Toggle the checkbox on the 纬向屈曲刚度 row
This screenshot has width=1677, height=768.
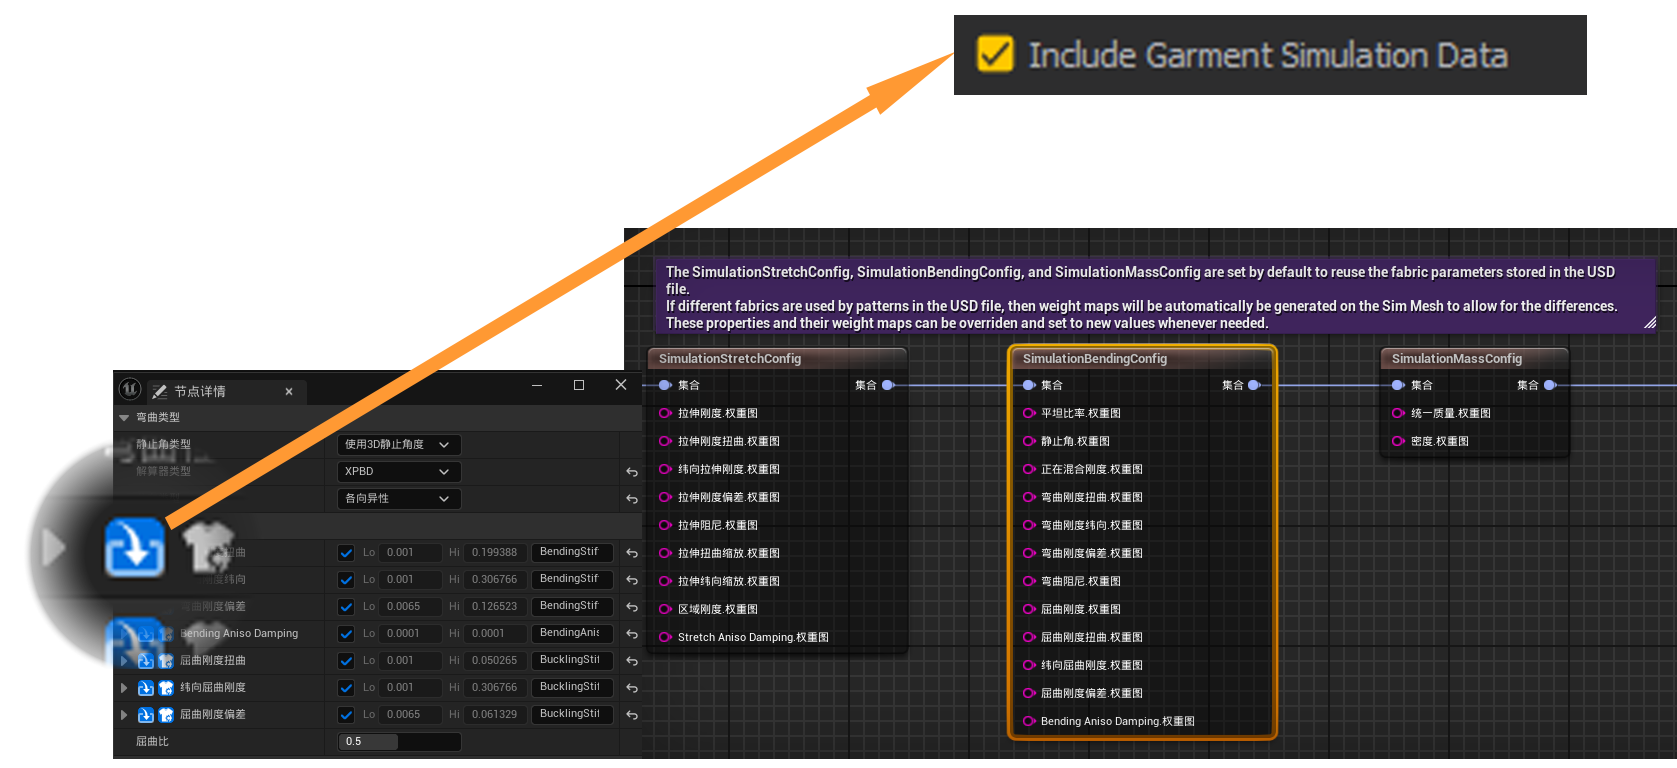coord(346,688)
